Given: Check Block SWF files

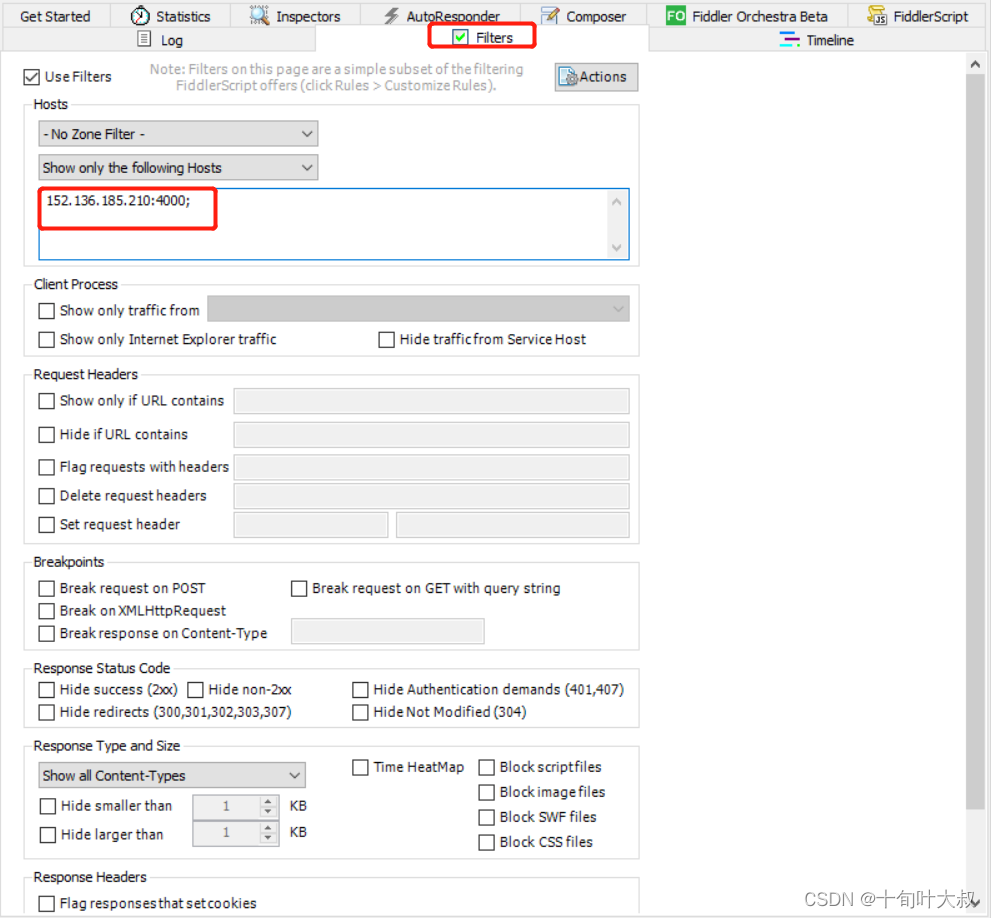Looking at the screenshot, I should [x=487, y=817].
